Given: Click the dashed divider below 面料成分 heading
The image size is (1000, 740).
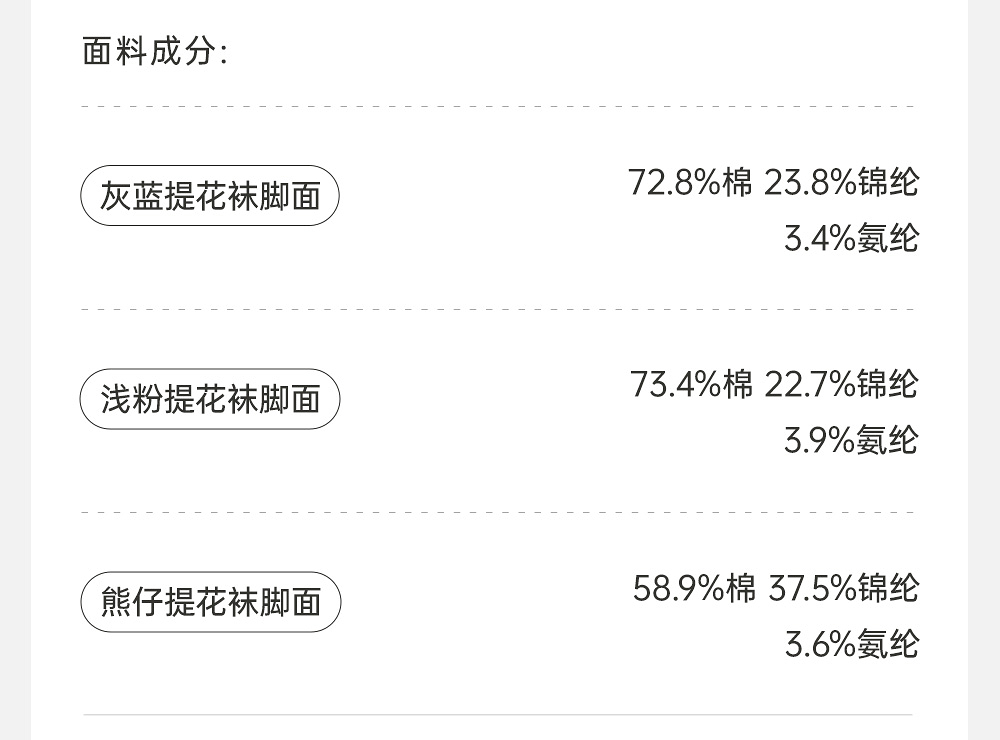Looking at the screenshot, I should [498, 106].
